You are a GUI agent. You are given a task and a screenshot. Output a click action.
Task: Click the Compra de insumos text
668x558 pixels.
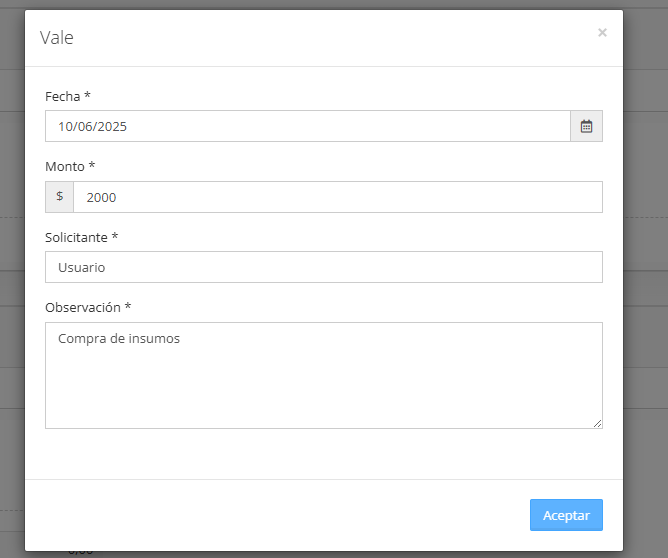coord(119,339)
